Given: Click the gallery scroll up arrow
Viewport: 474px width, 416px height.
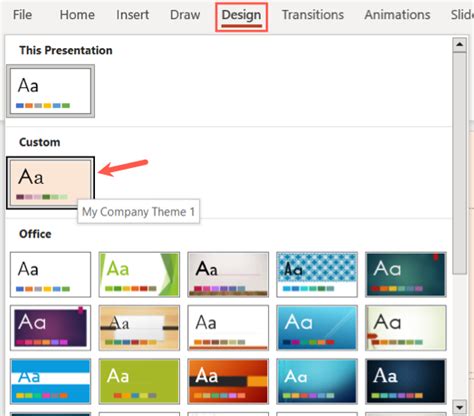Looking at the screenshot, I should [459, 45].
